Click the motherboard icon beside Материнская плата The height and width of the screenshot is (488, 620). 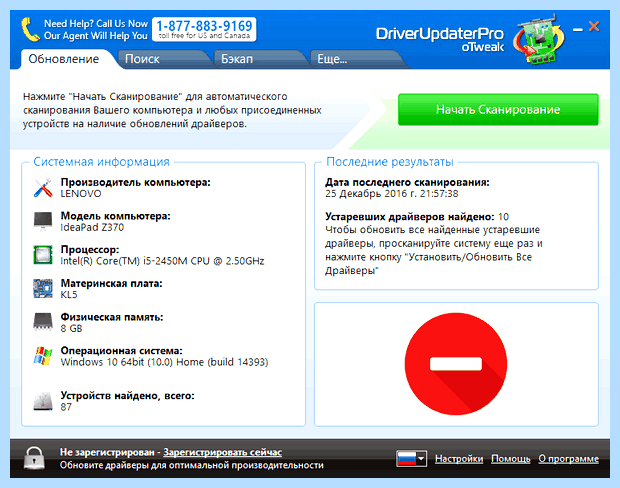43,288
